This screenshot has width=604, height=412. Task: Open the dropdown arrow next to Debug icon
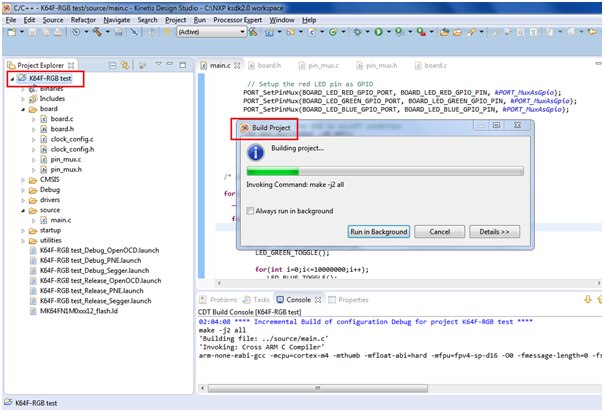pyautogui.click(x=367, y=32)
